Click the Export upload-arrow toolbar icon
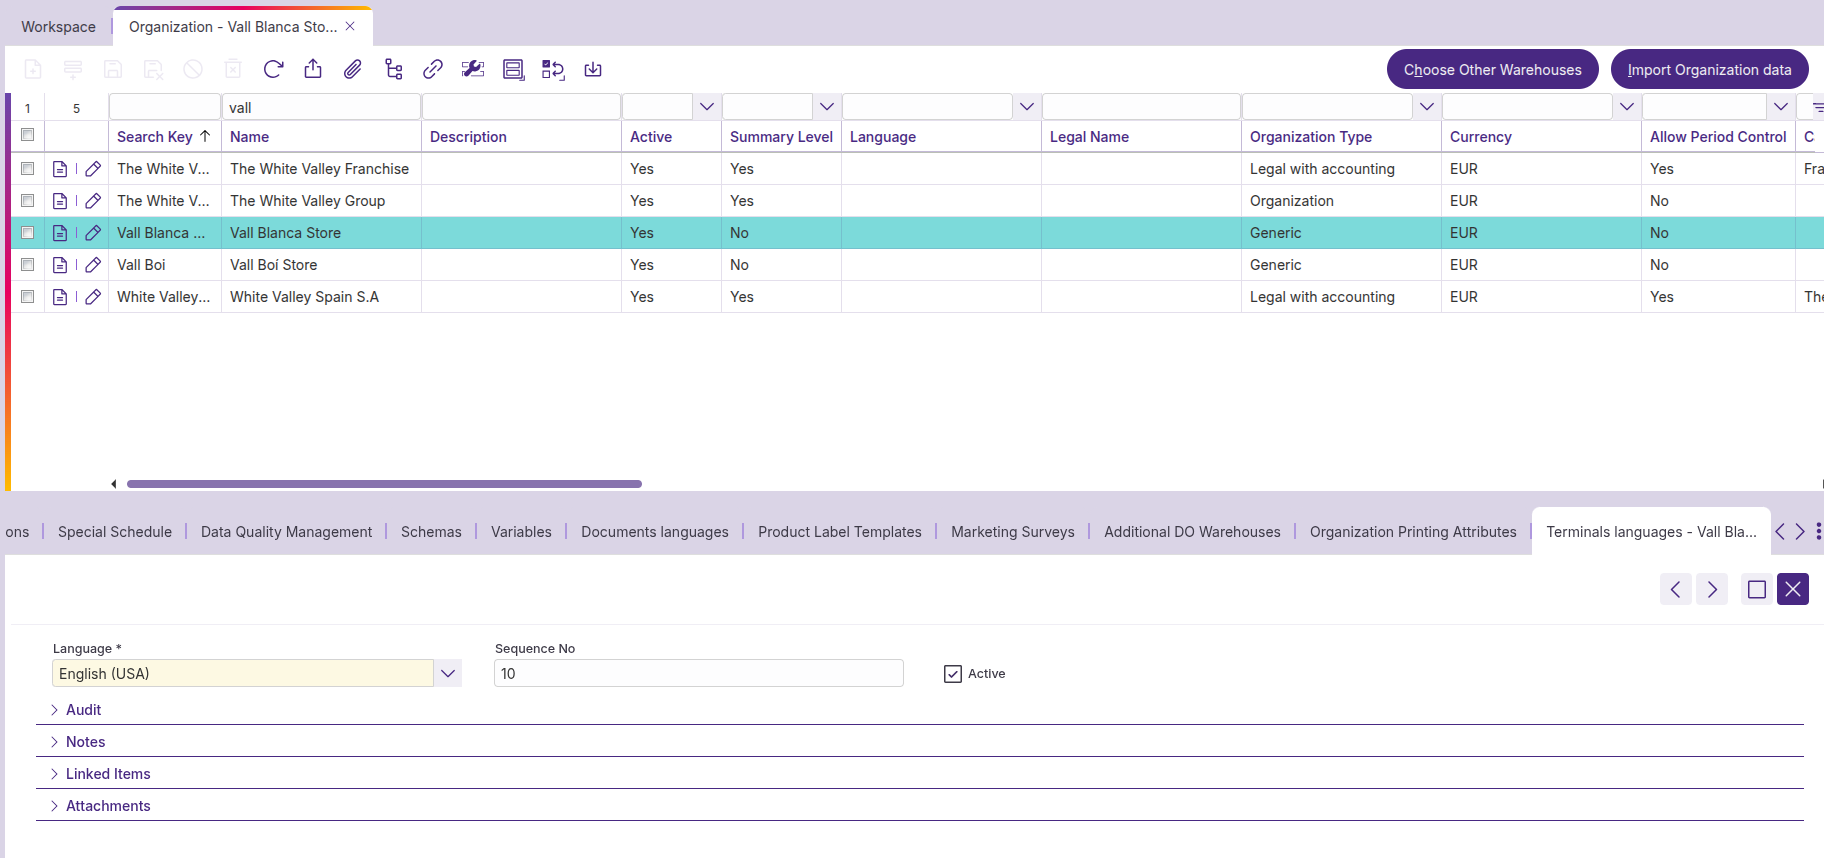1824x858 pixels. 313,69
